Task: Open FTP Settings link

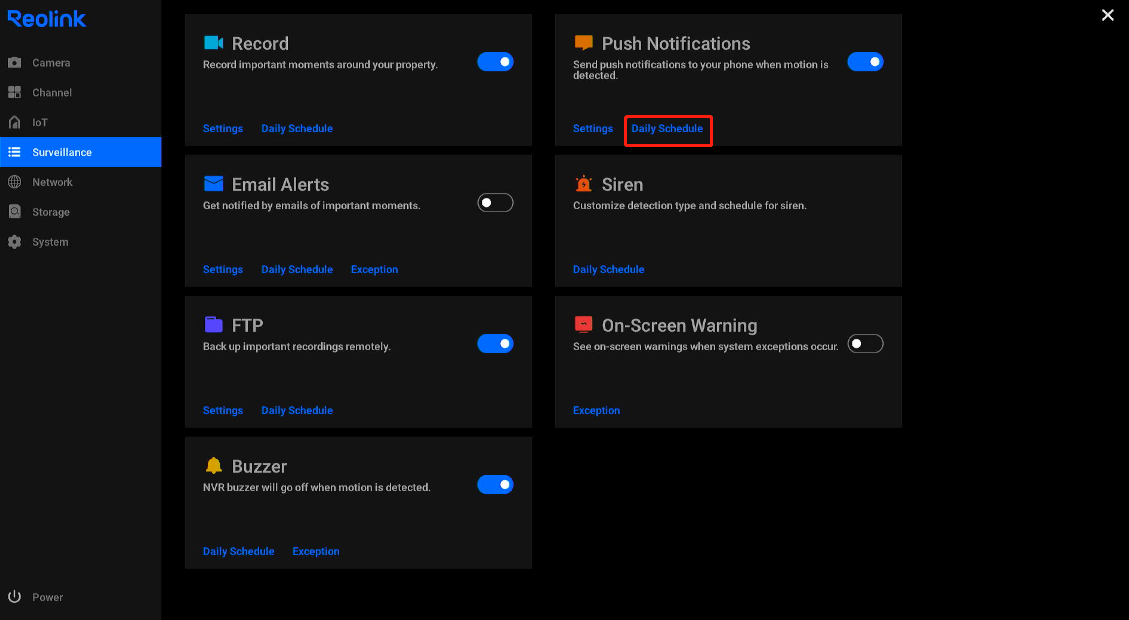Action: (222, 410)
